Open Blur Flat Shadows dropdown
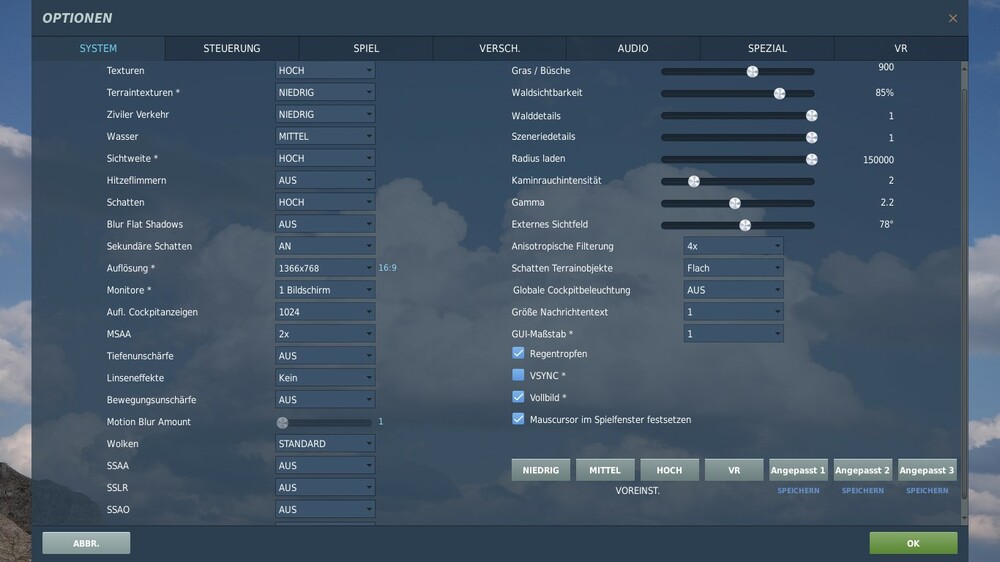Screen dimensions: 1000x562 point(325,225)
